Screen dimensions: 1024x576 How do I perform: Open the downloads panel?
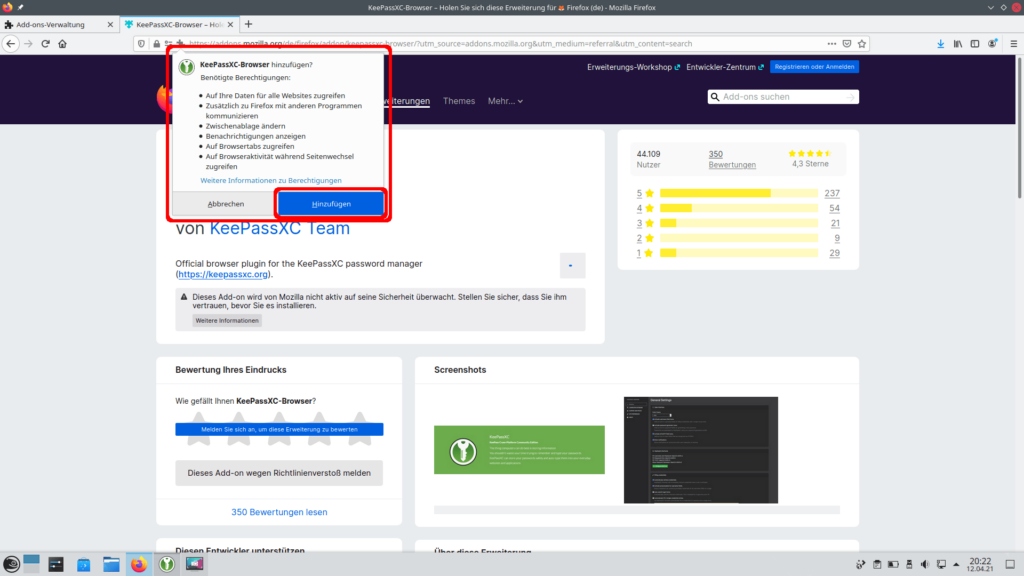940,44
